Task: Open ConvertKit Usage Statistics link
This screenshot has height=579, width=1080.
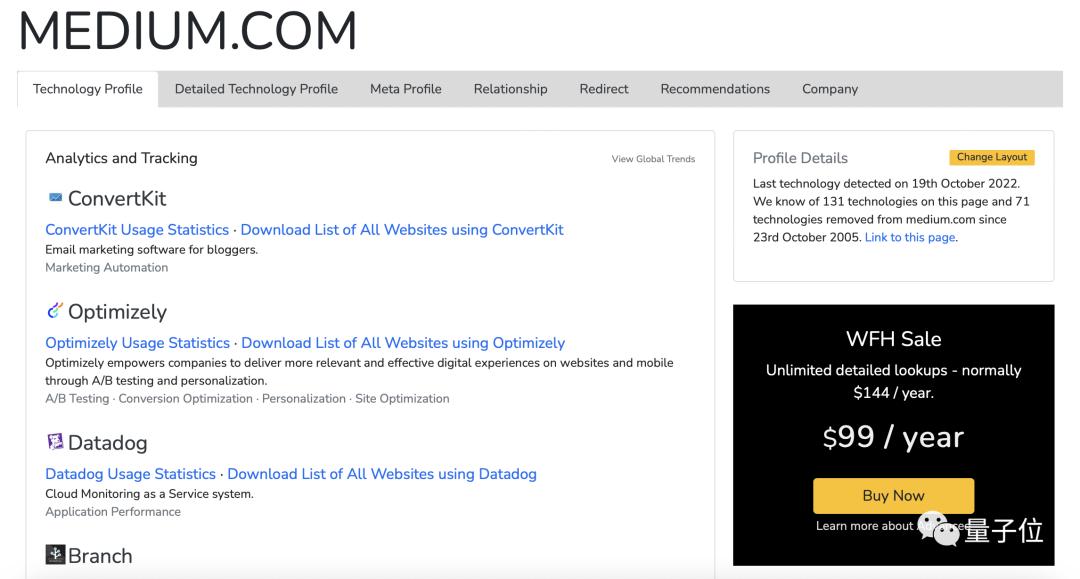Action: 137,230
